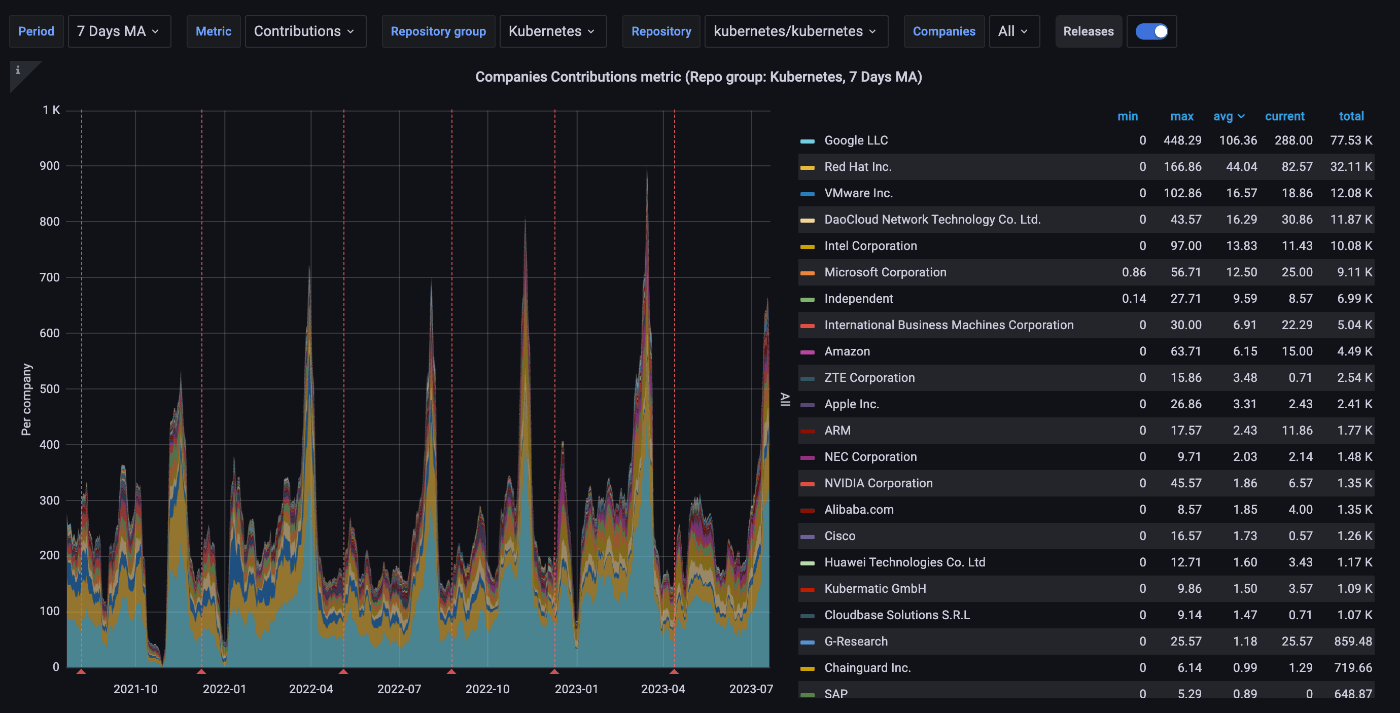The width and height of the screenshot is (1400, 713).
Task: Select Google LLC series in legend
Action: pyautogui.click(x=855, y=141)
